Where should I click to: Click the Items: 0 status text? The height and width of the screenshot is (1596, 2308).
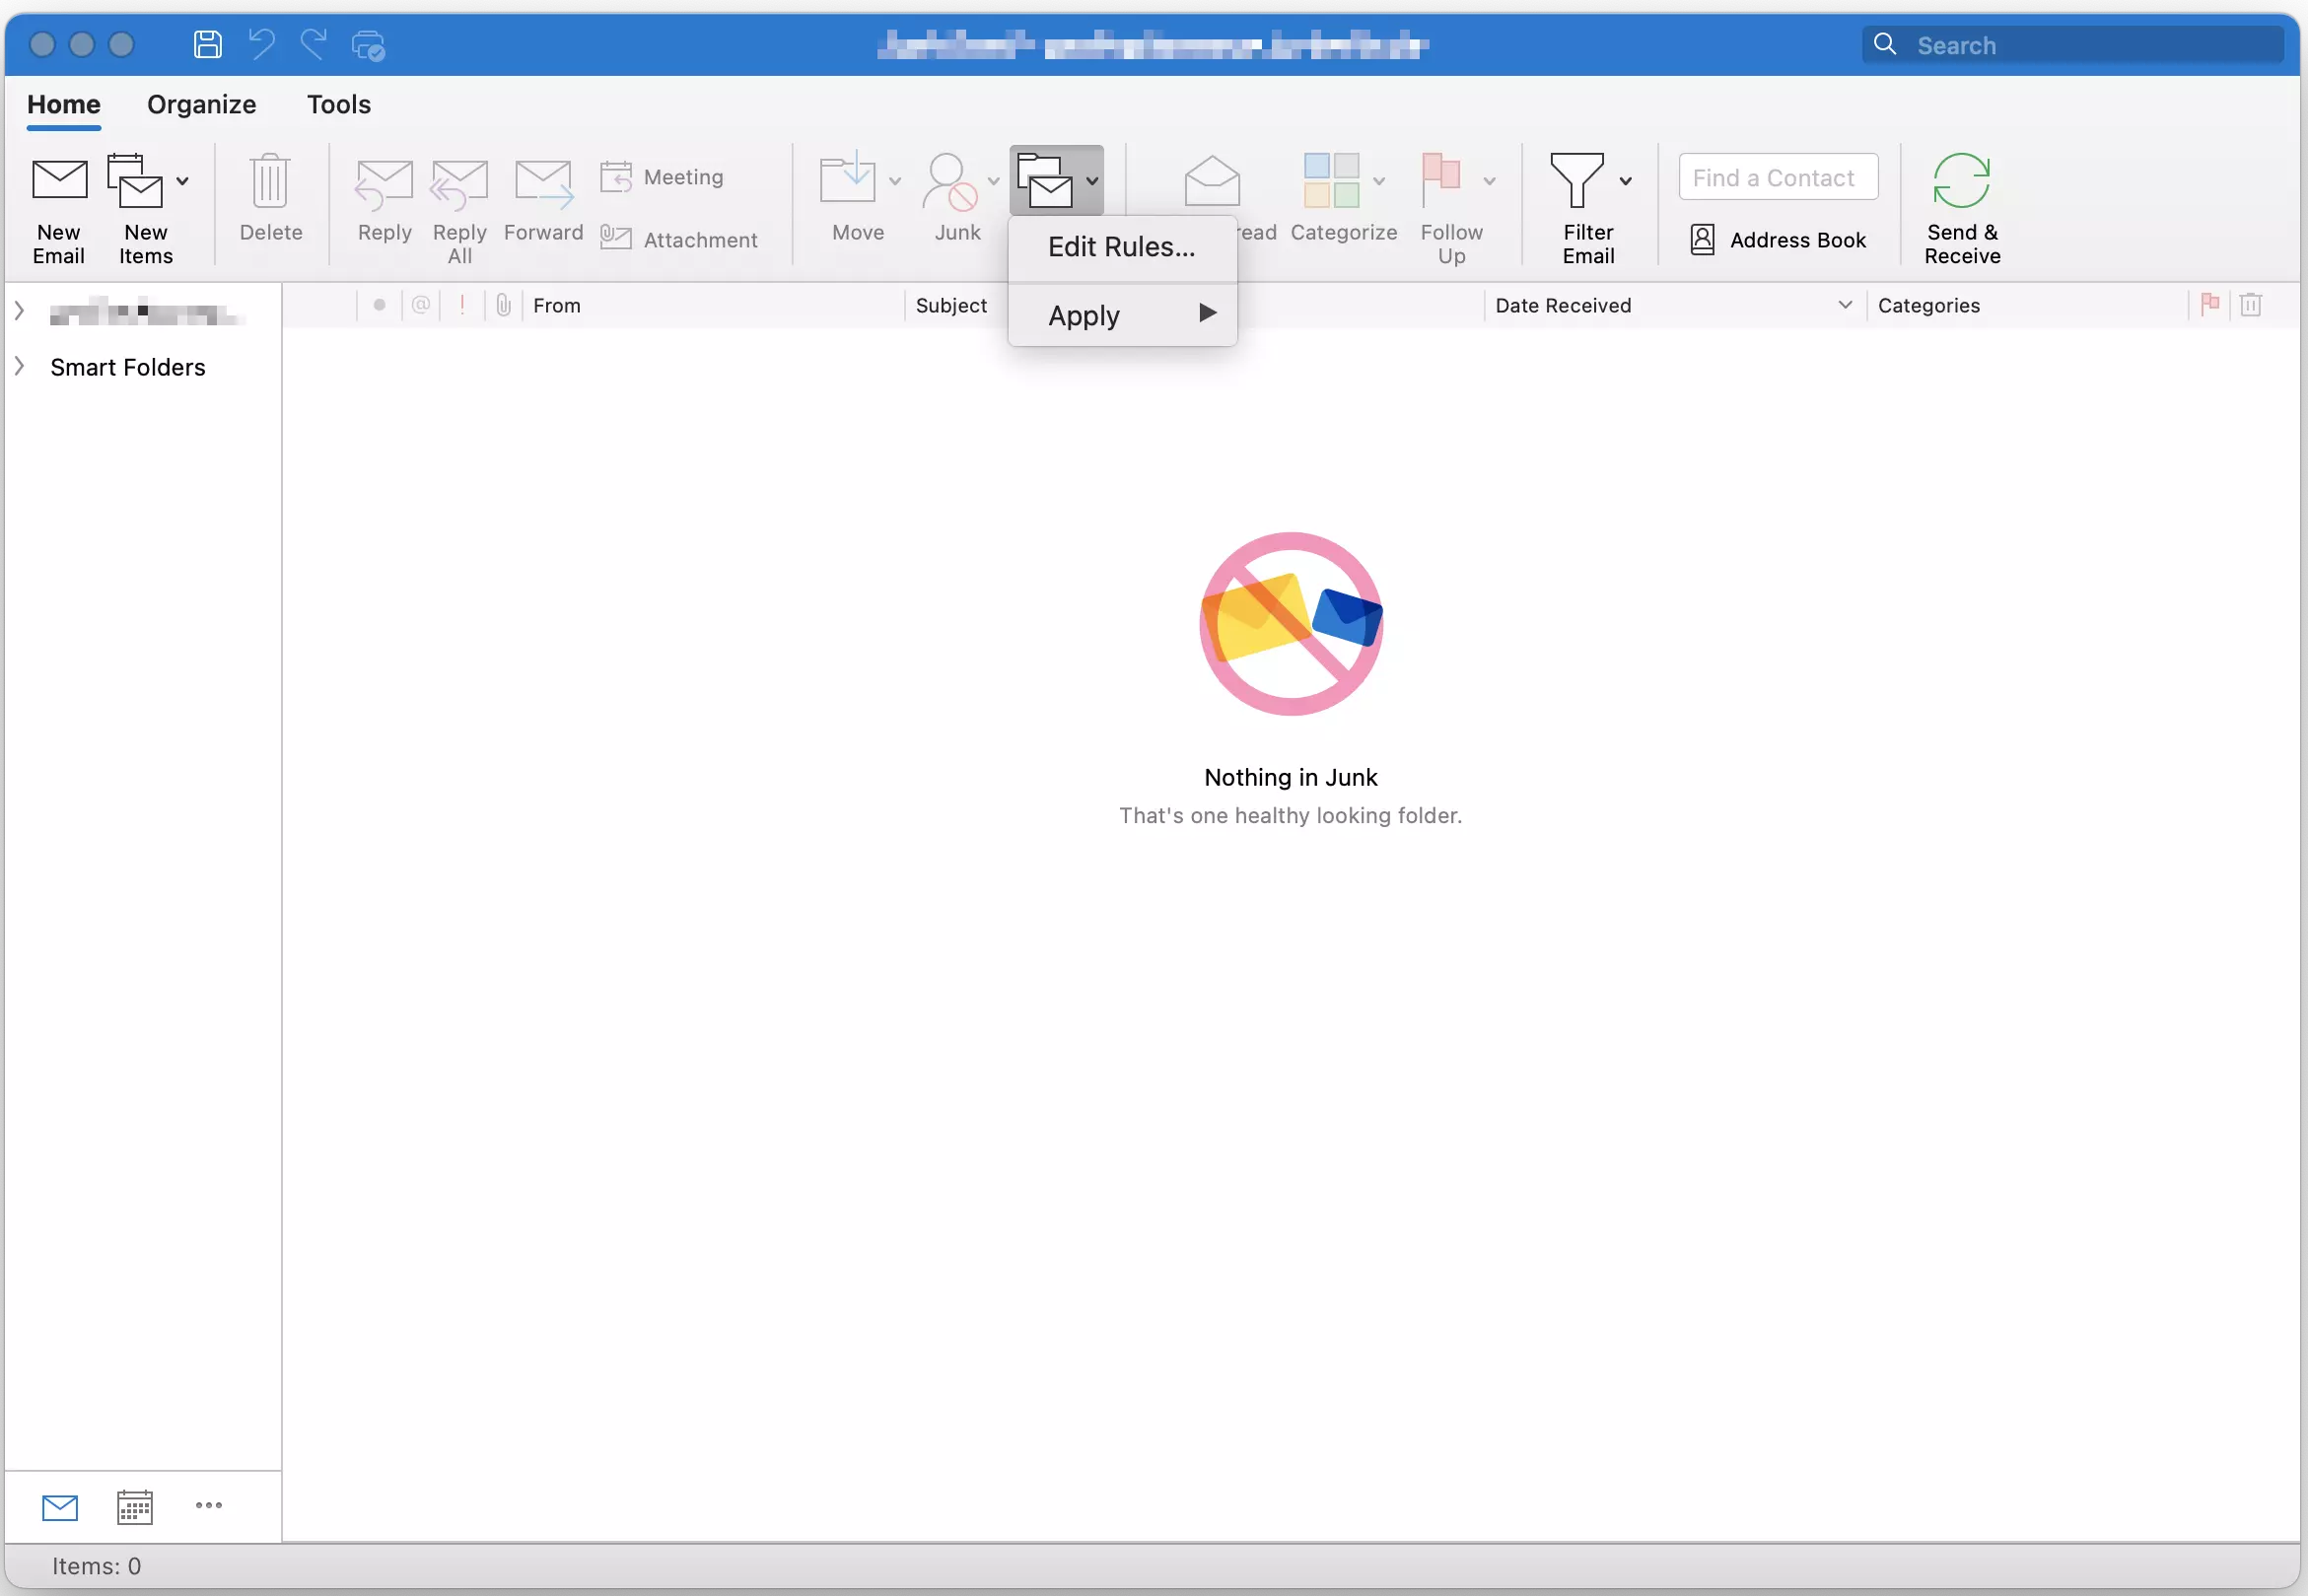coord(96,1566)
